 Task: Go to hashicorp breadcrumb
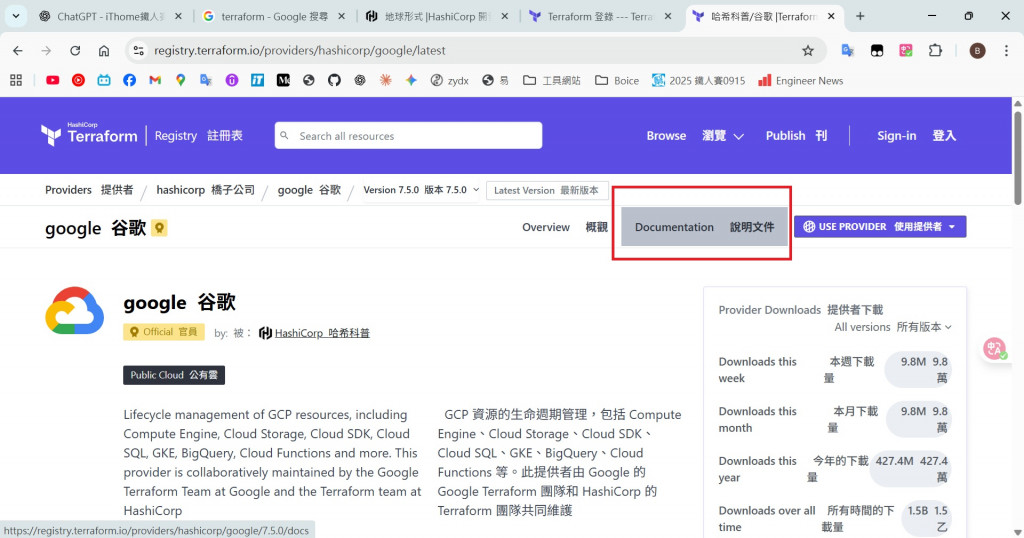pos(206,190)
